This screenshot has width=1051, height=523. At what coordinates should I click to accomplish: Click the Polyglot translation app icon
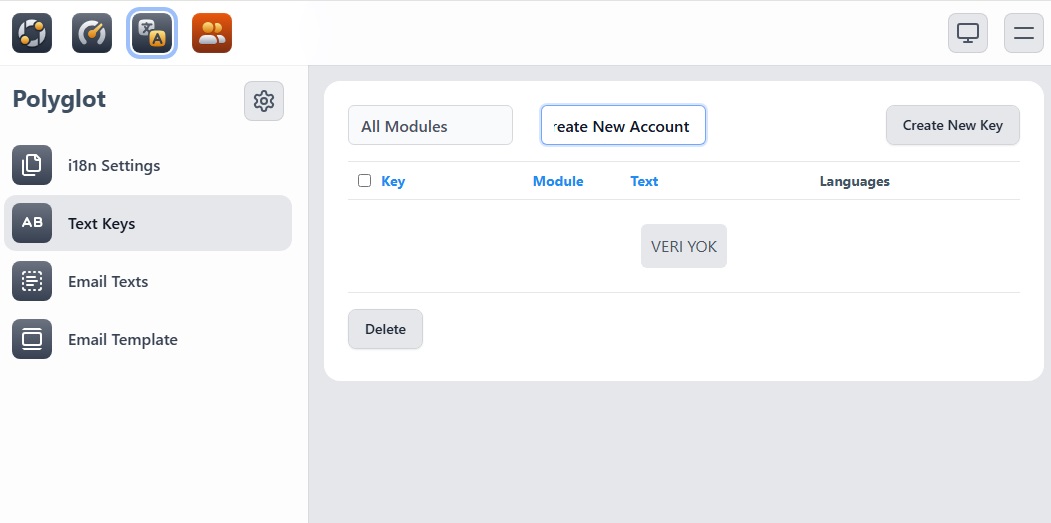click(x=152, y=33)
